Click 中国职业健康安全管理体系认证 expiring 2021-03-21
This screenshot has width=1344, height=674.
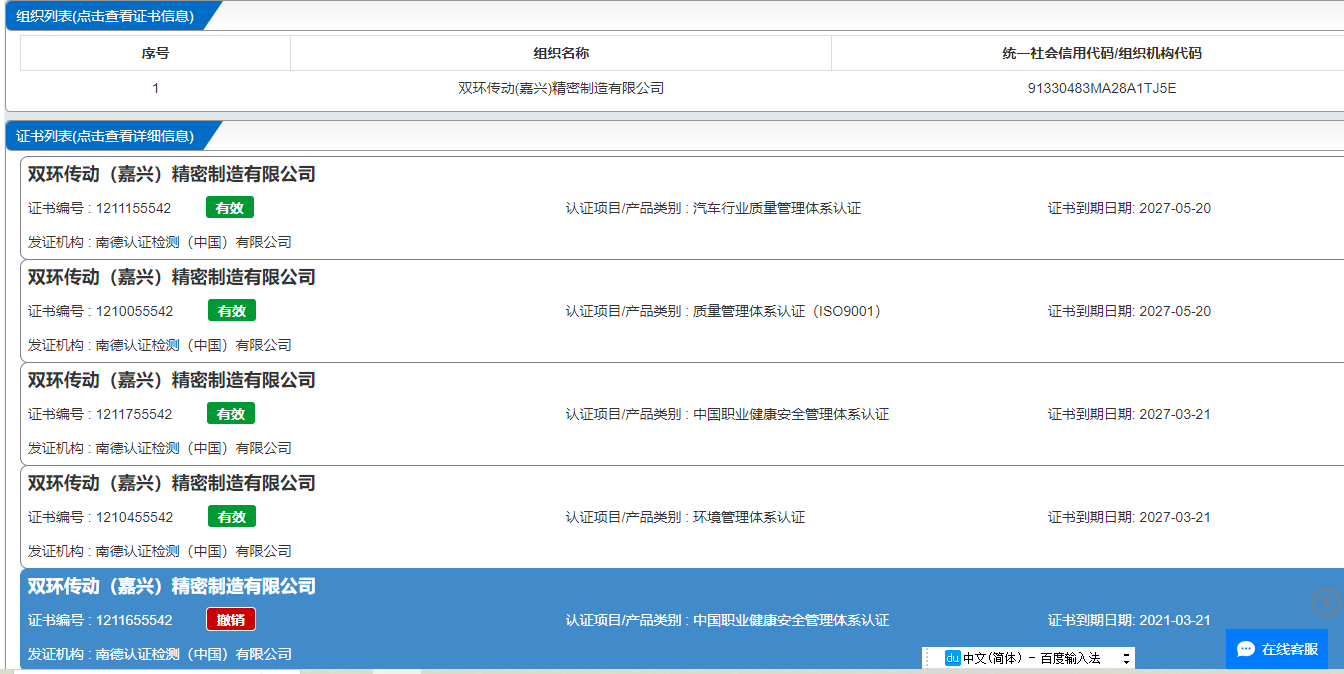click(791, 621)
